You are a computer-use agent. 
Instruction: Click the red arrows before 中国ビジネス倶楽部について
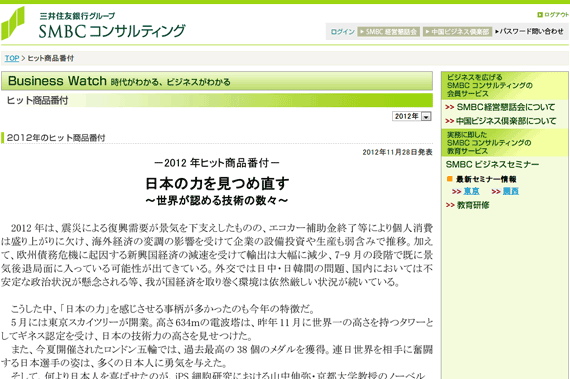click(450, 121)
